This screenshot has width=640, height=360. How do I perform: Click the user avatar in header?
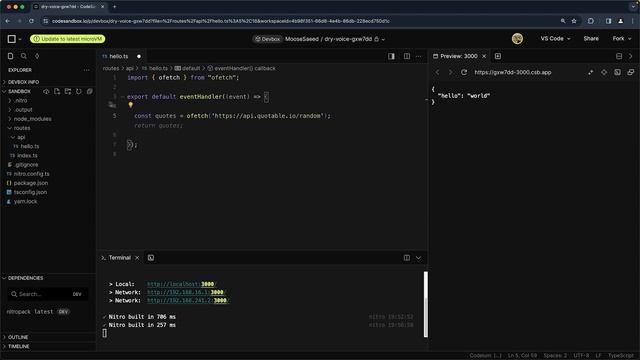coord(517,39)
